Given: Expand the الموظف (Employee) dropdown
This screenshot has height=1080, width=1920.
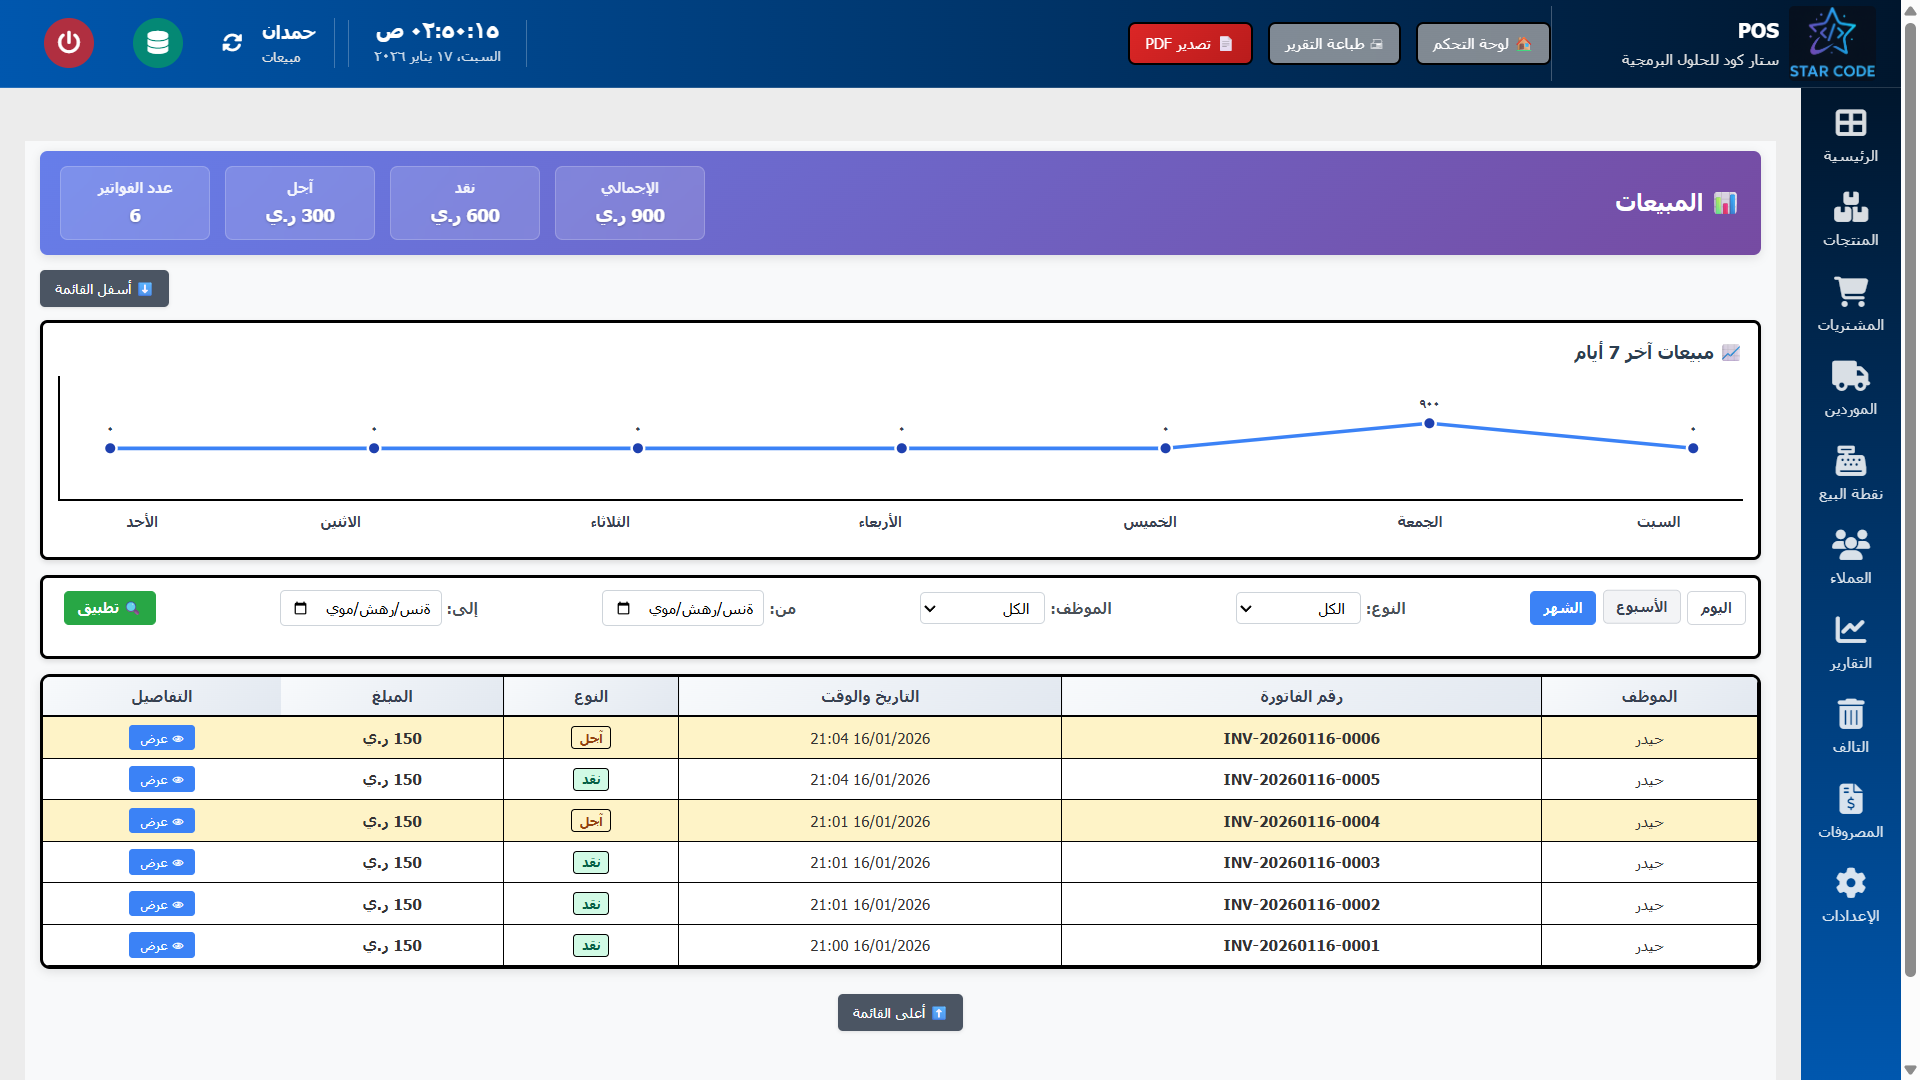Looking at the screenshot, I should click(x=981, y=607).
